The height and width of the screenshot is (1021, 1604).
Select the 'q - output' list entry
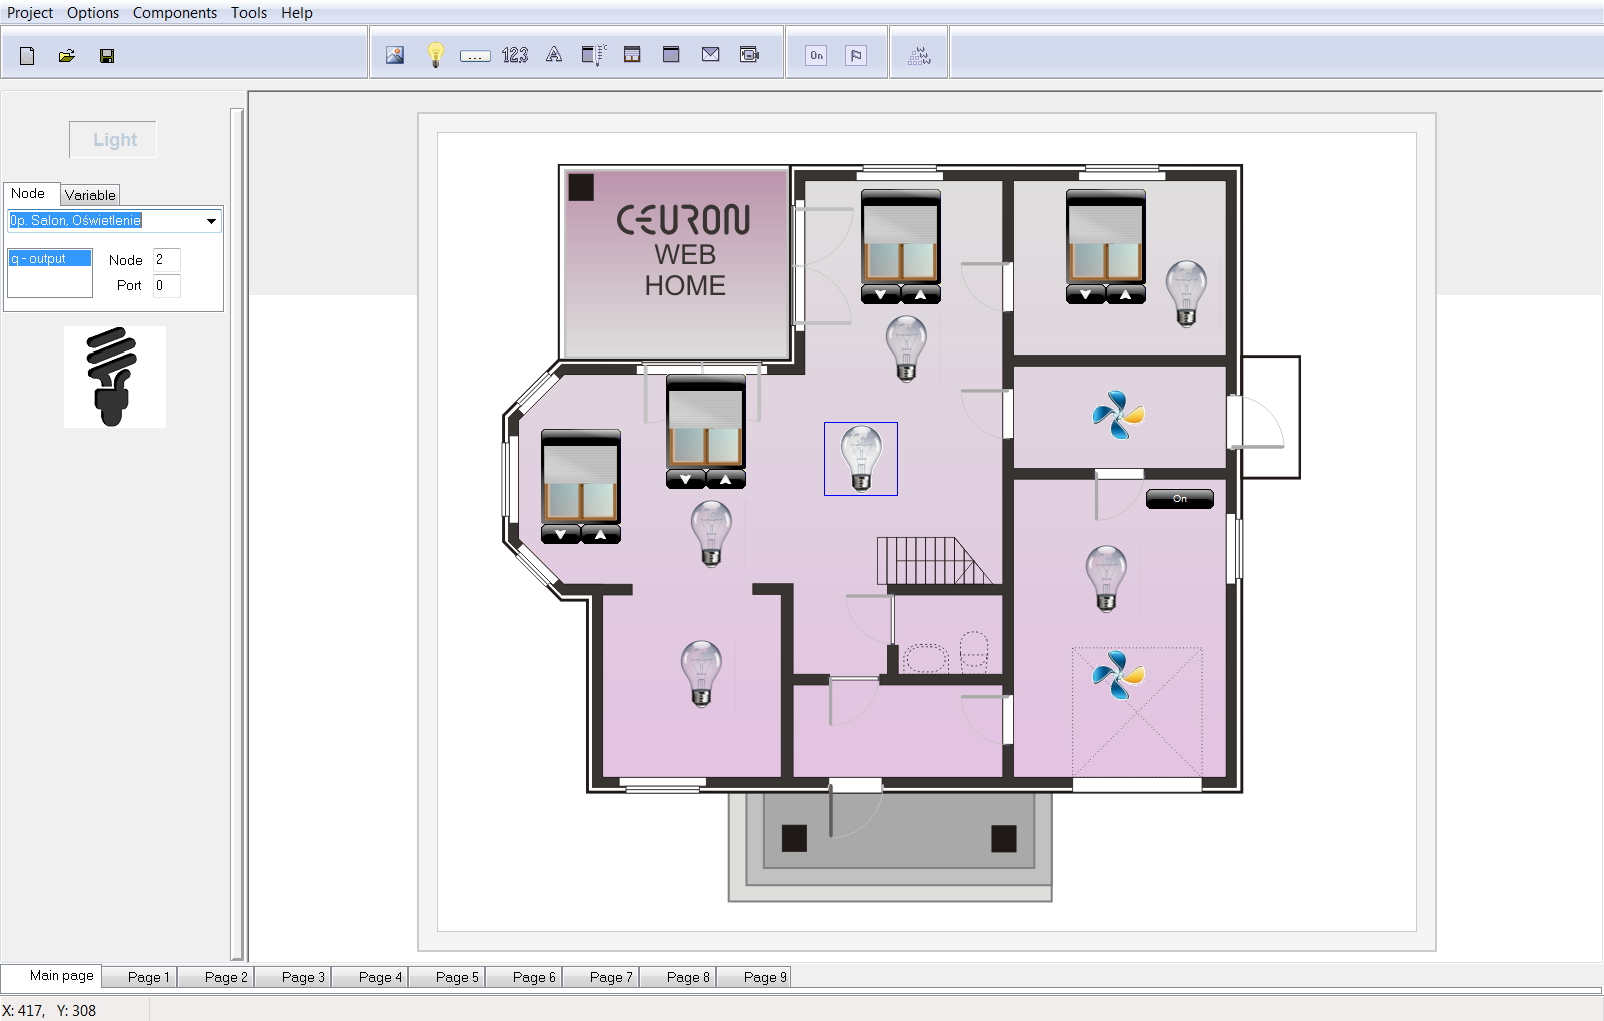click(x=50, y=259)
